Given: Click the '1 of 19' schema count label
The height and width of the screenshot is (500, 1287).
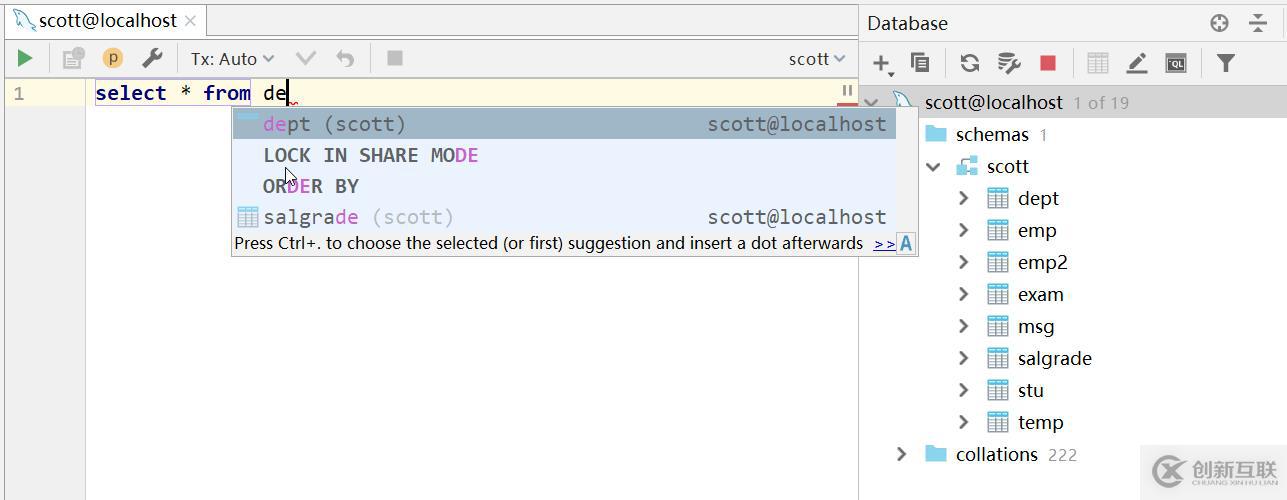Looking at the screenshot, I should [1101, 103].
